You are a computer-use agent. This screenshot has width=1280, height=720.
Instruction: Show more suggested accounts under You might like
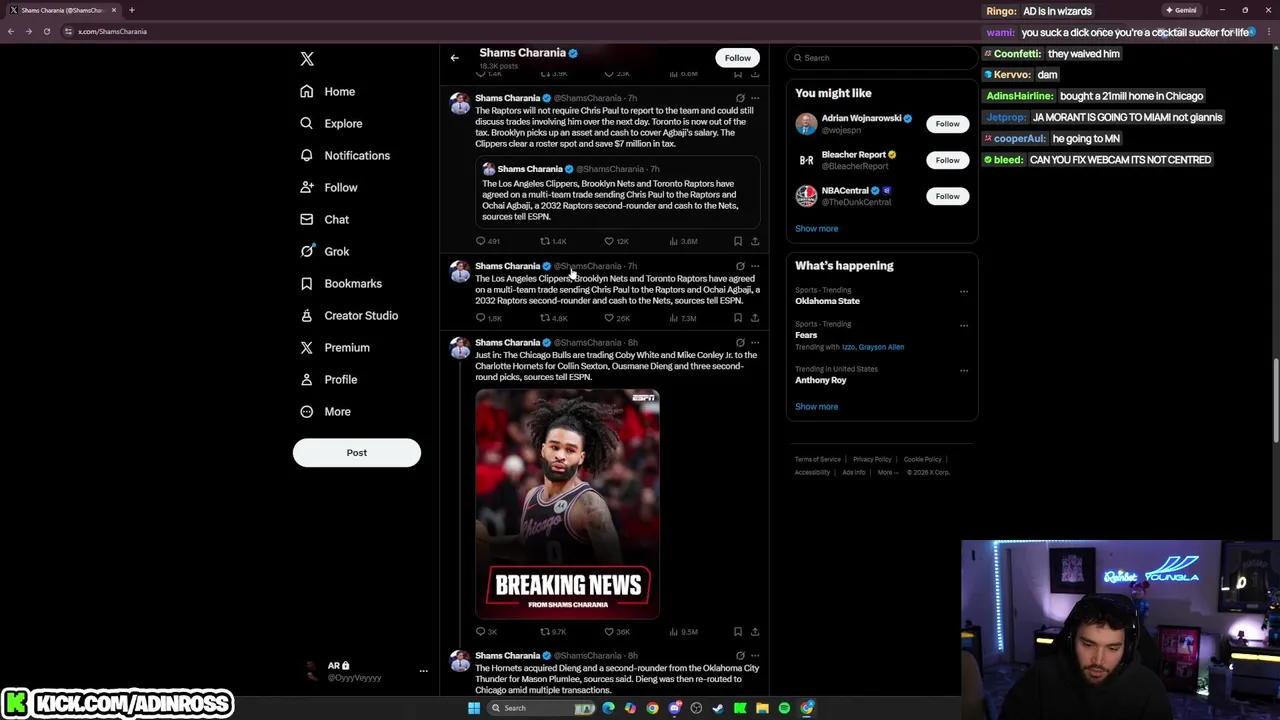tap(816, 228)
